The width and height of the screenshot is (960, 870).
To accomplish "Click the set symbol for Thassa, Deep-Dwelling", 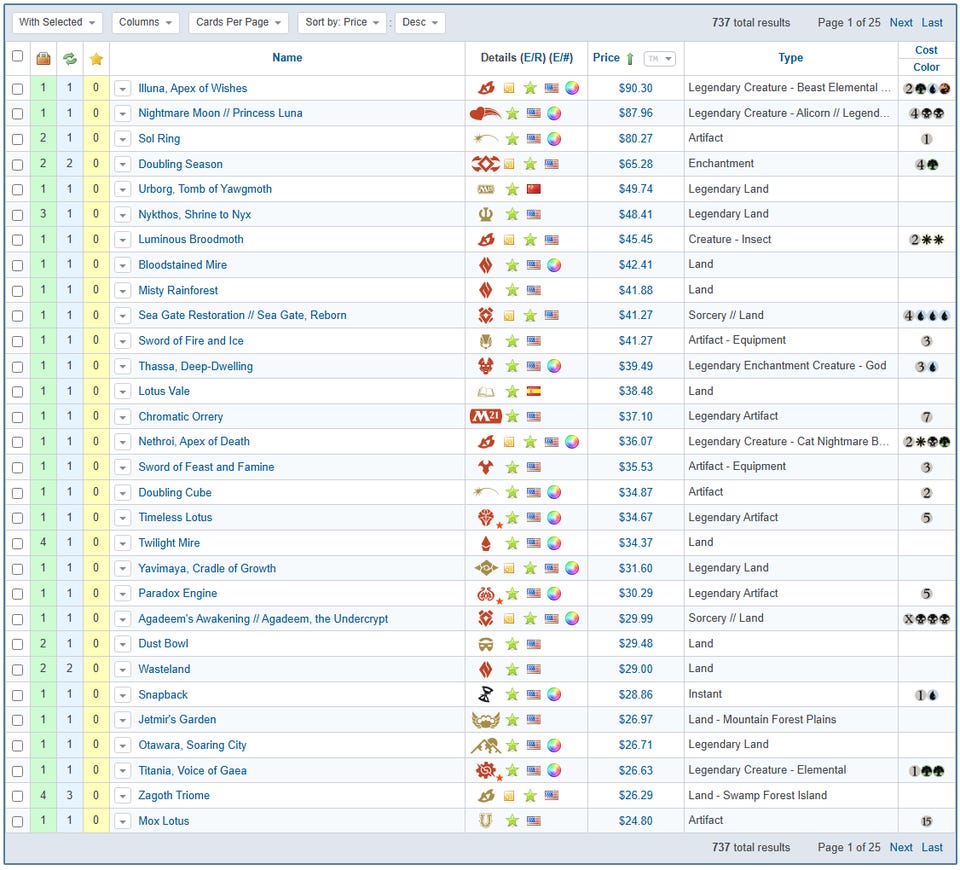I will tap(486, 366).
